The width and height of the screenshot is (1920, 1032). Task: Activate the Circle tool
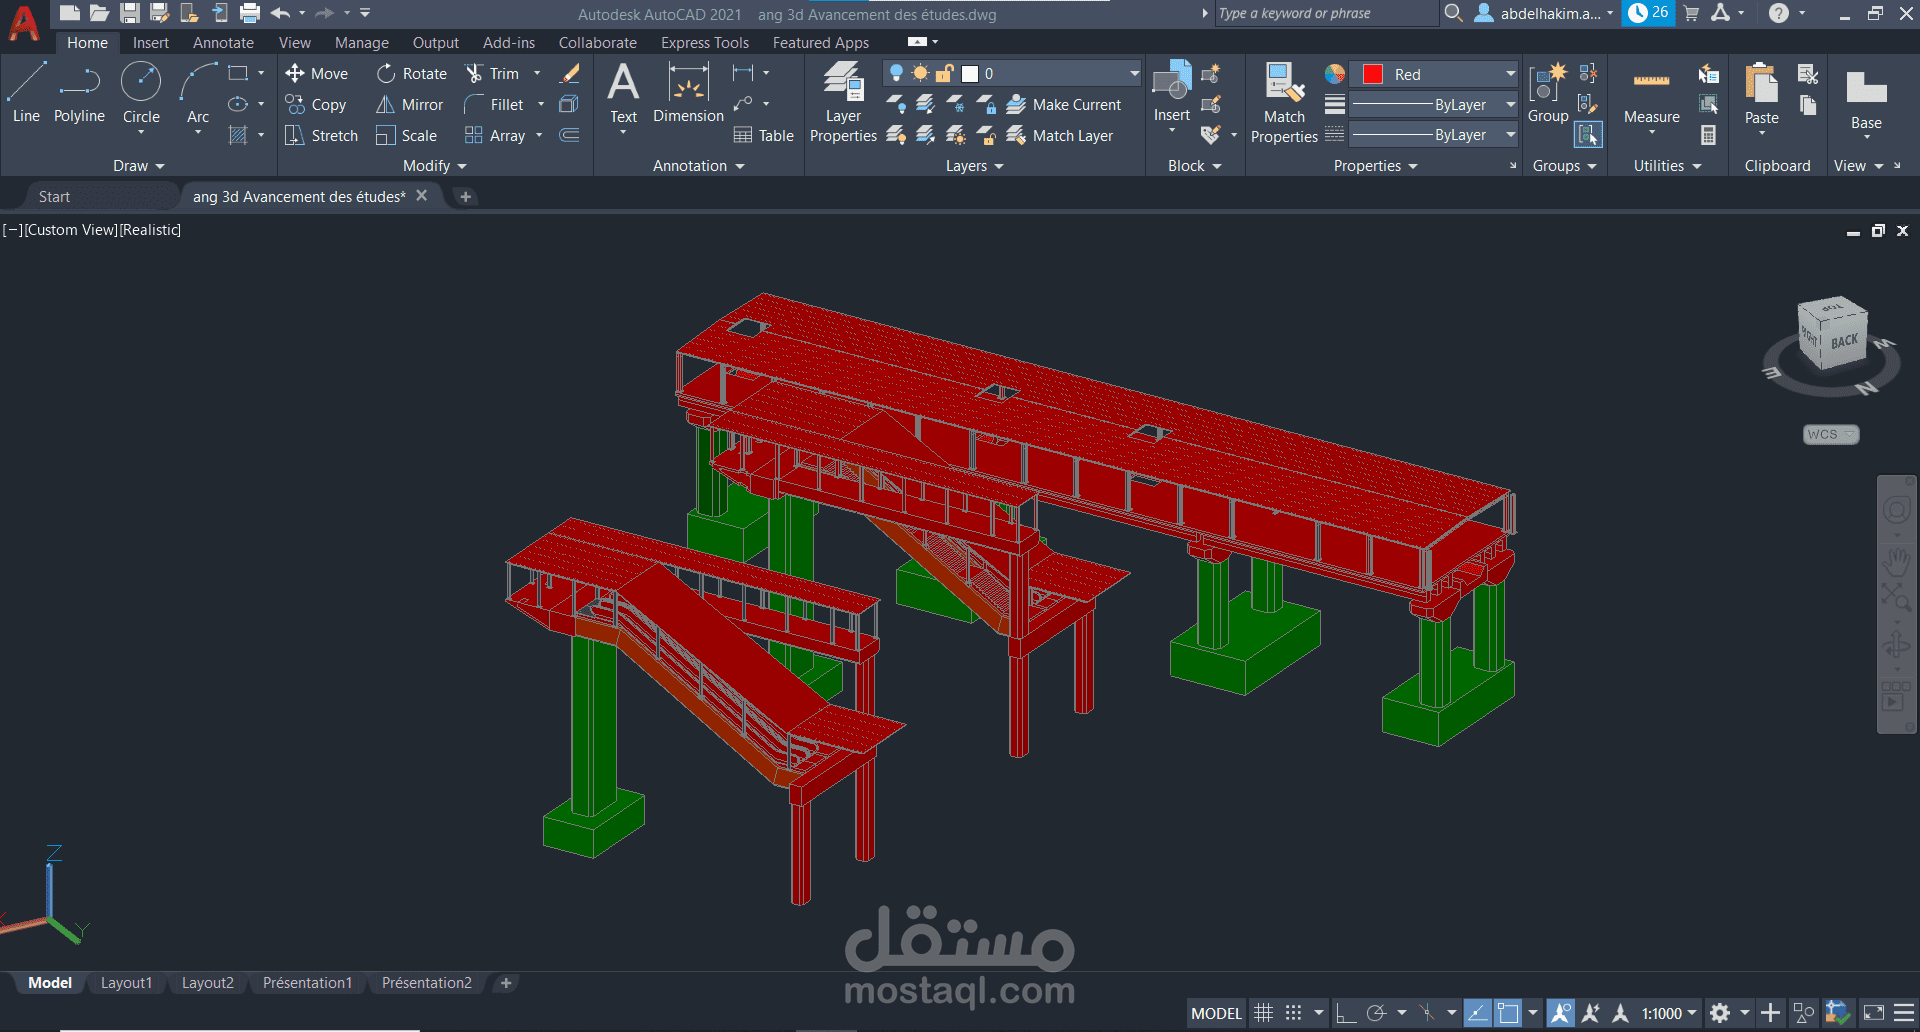click(x=141, y=92)
